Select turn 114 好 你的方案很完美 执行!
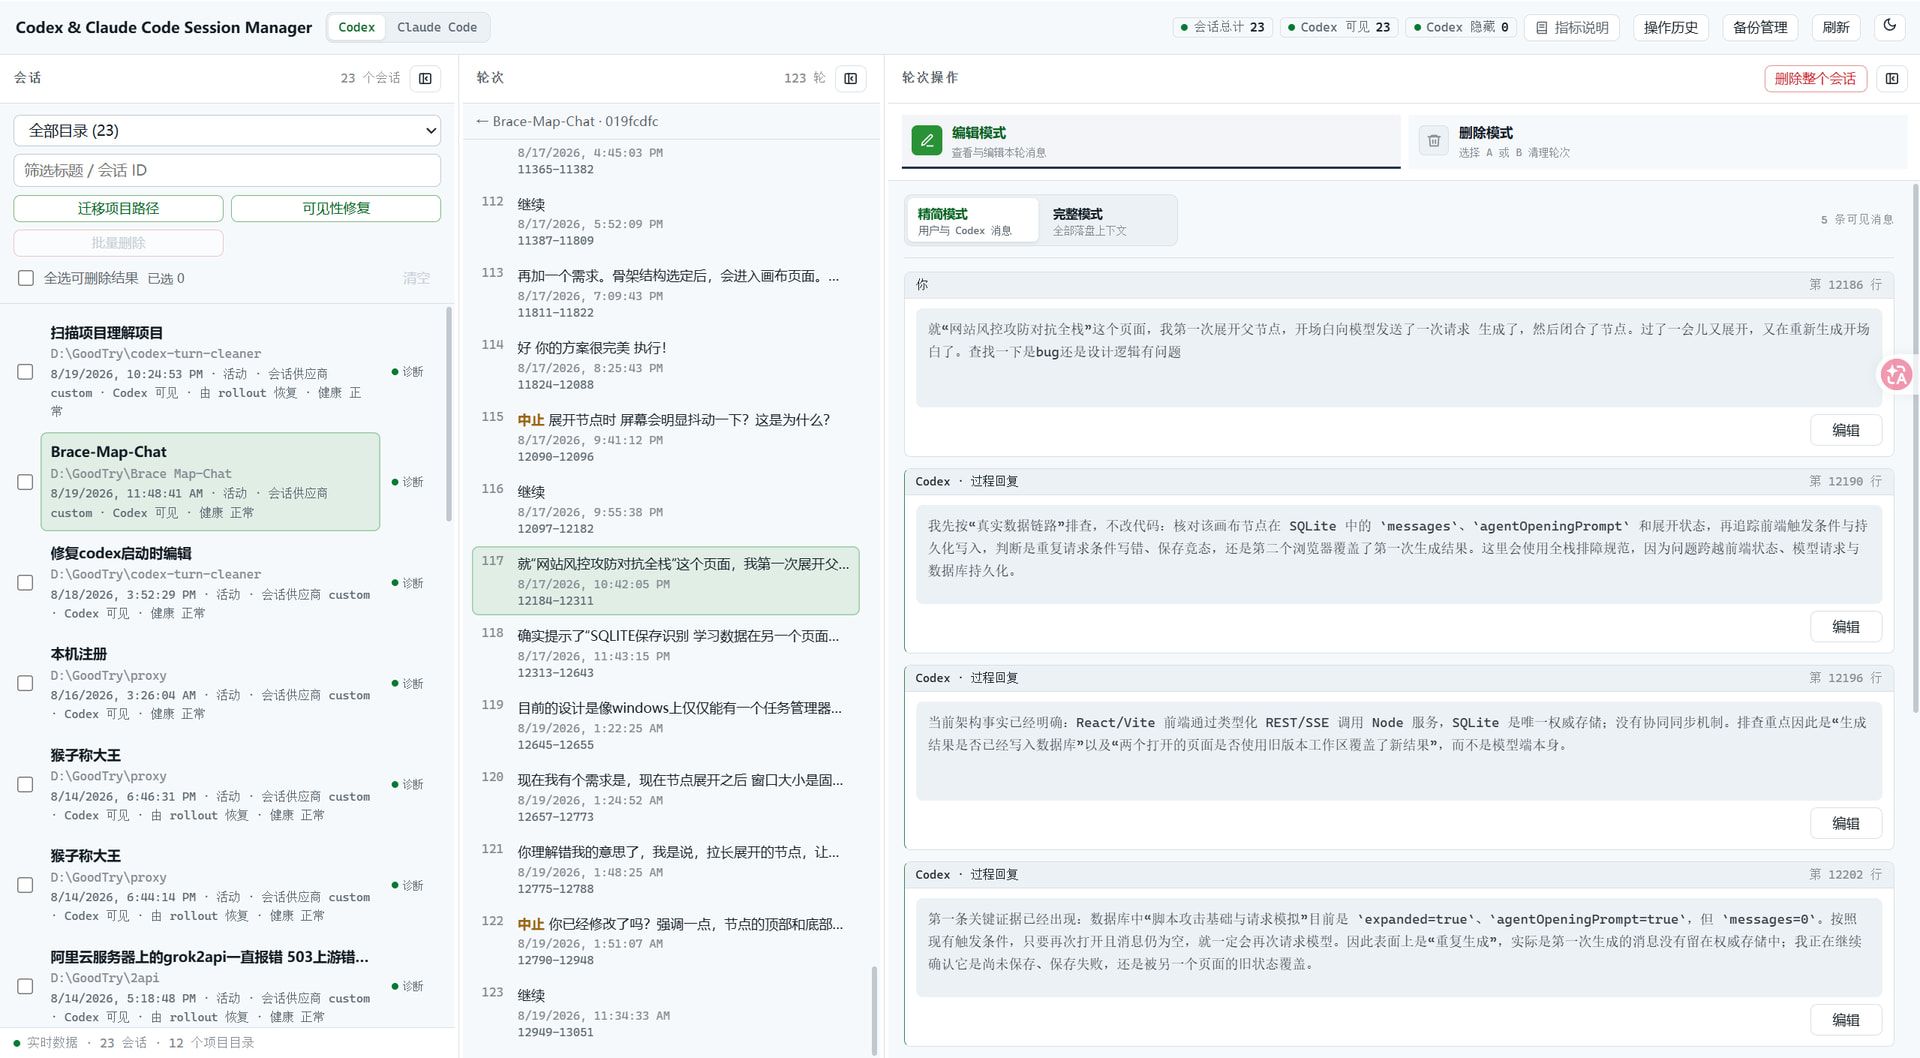 pyautogui.click(x=666, y=365)
